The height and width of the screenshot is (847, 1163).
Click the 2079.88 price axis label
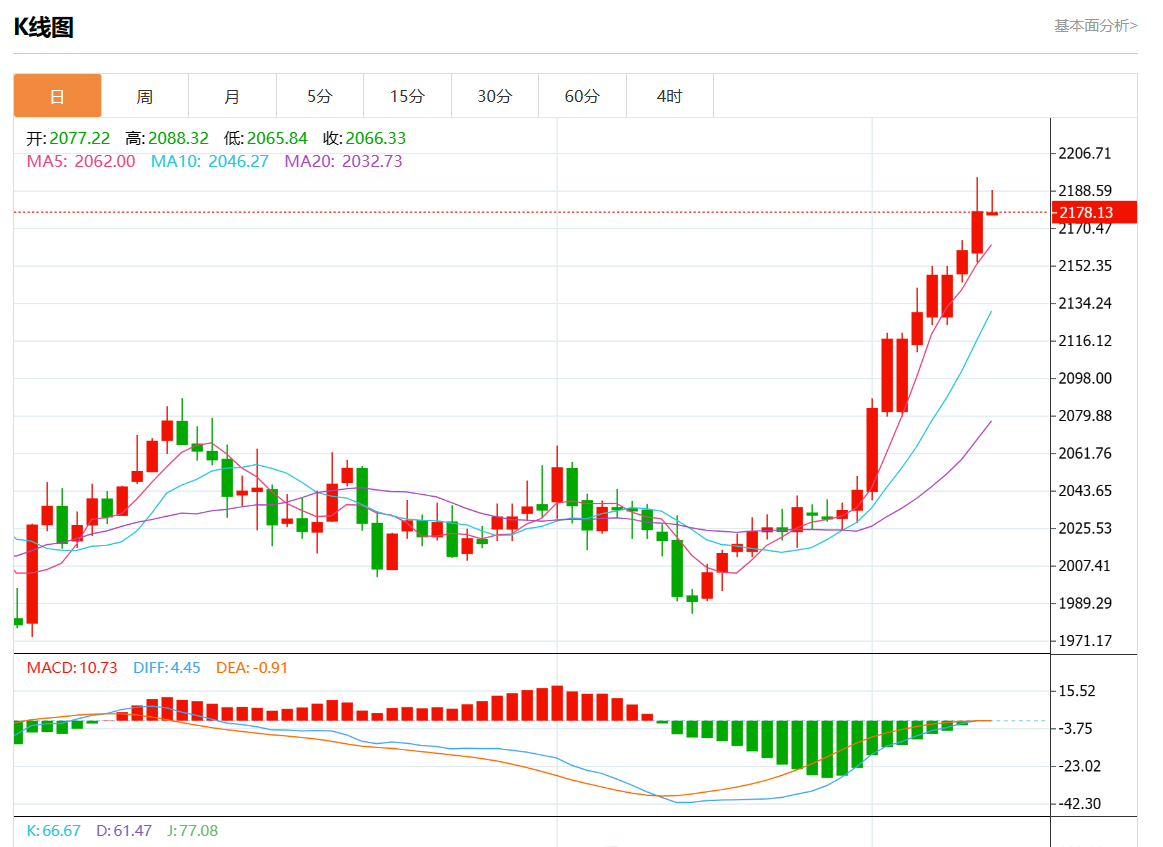tap(1085, 416)
